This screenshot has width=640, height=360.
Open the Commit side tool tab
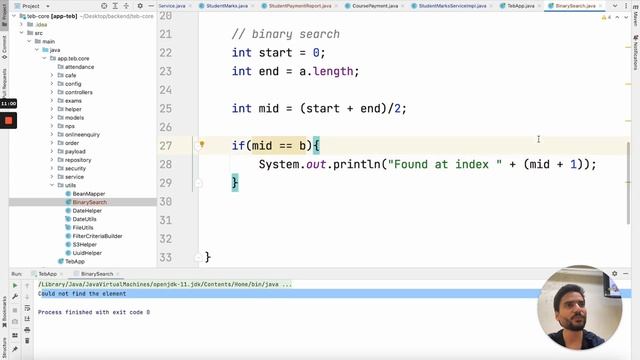4,47
